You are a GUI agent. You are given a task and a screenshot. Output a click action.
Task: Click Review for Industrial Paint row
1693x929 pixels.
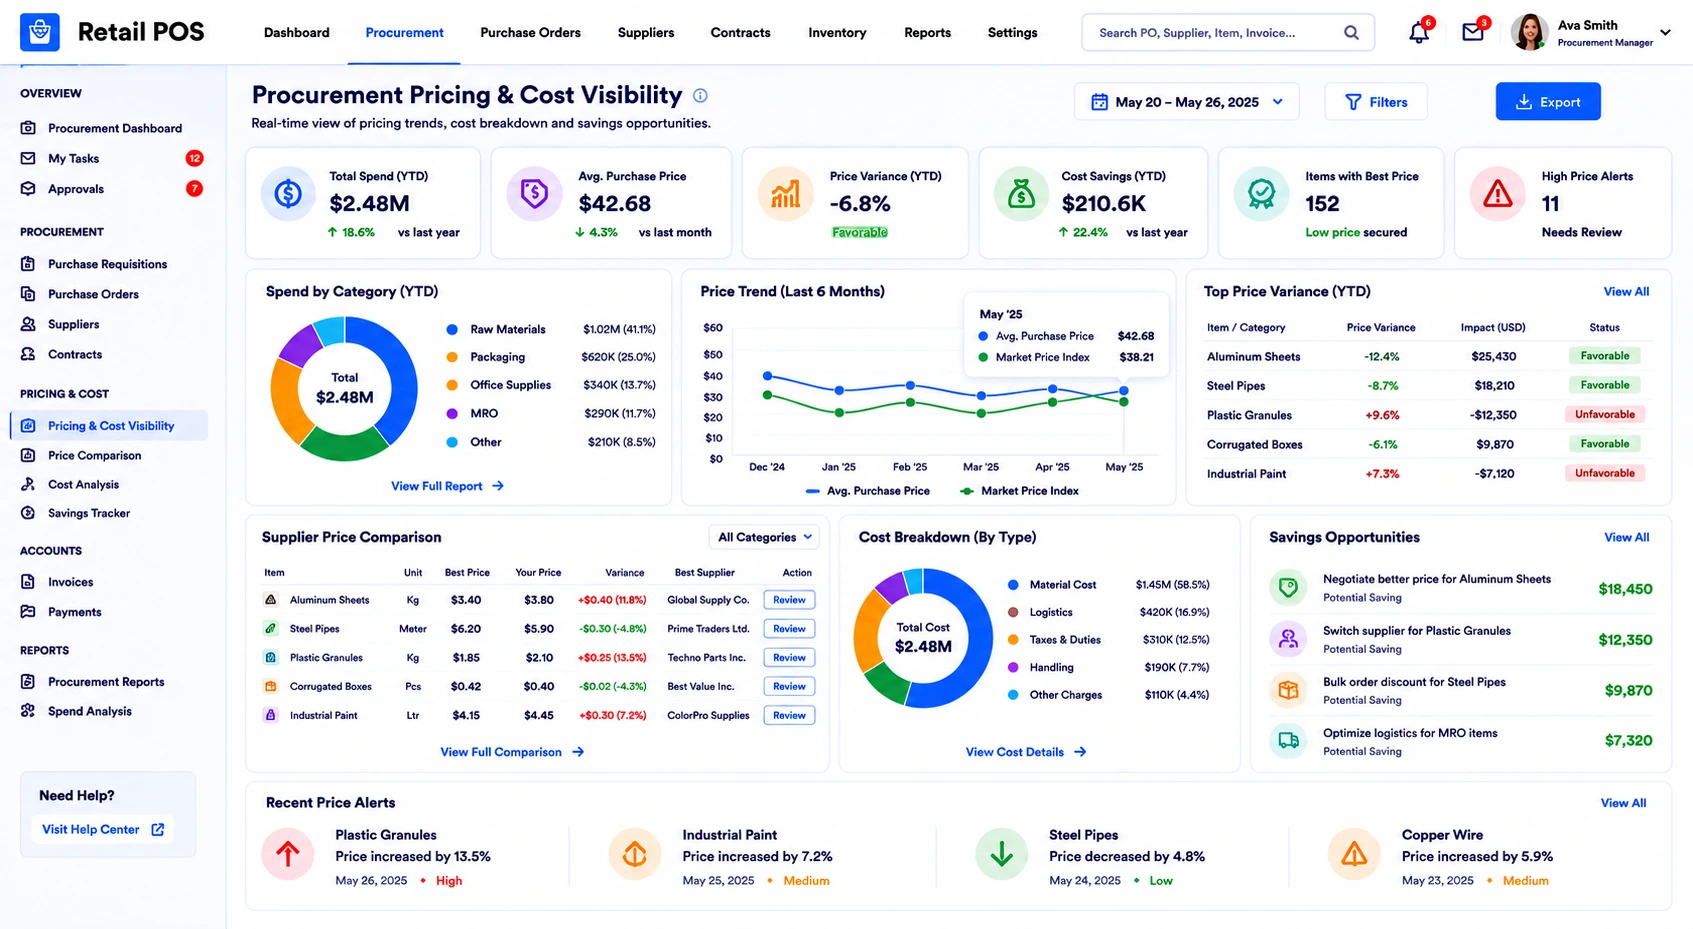789,715
